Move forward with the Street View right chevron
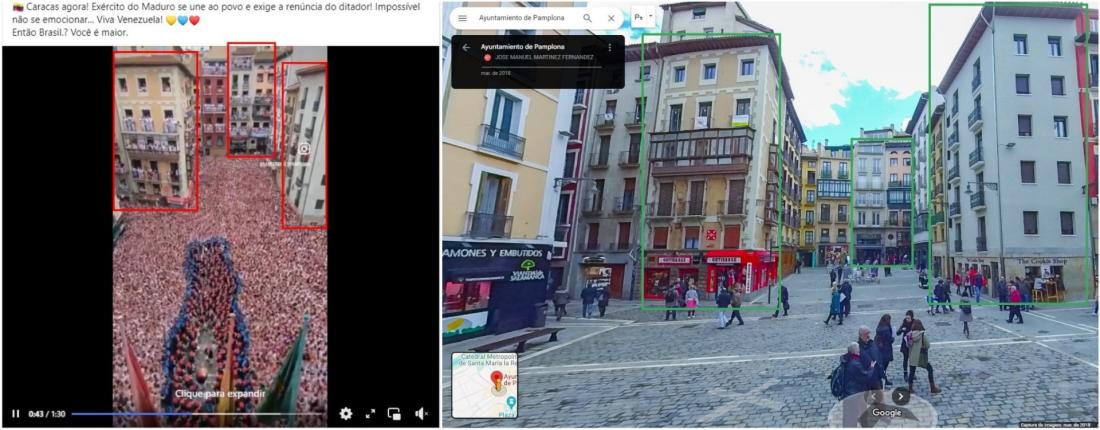This screenshot has width=1100, height=430. tap(901, 396)
